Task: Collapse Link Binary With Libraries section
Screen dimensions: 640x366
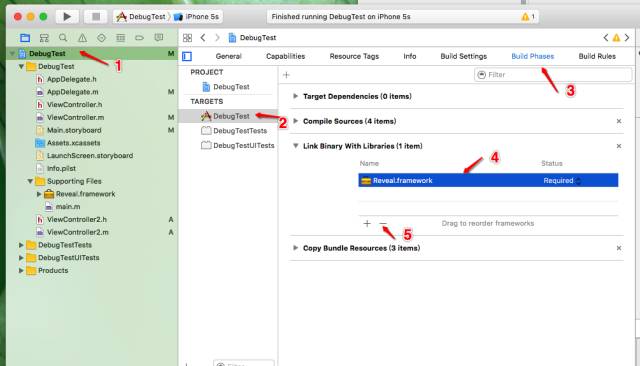Action: (x=296, y=146)
